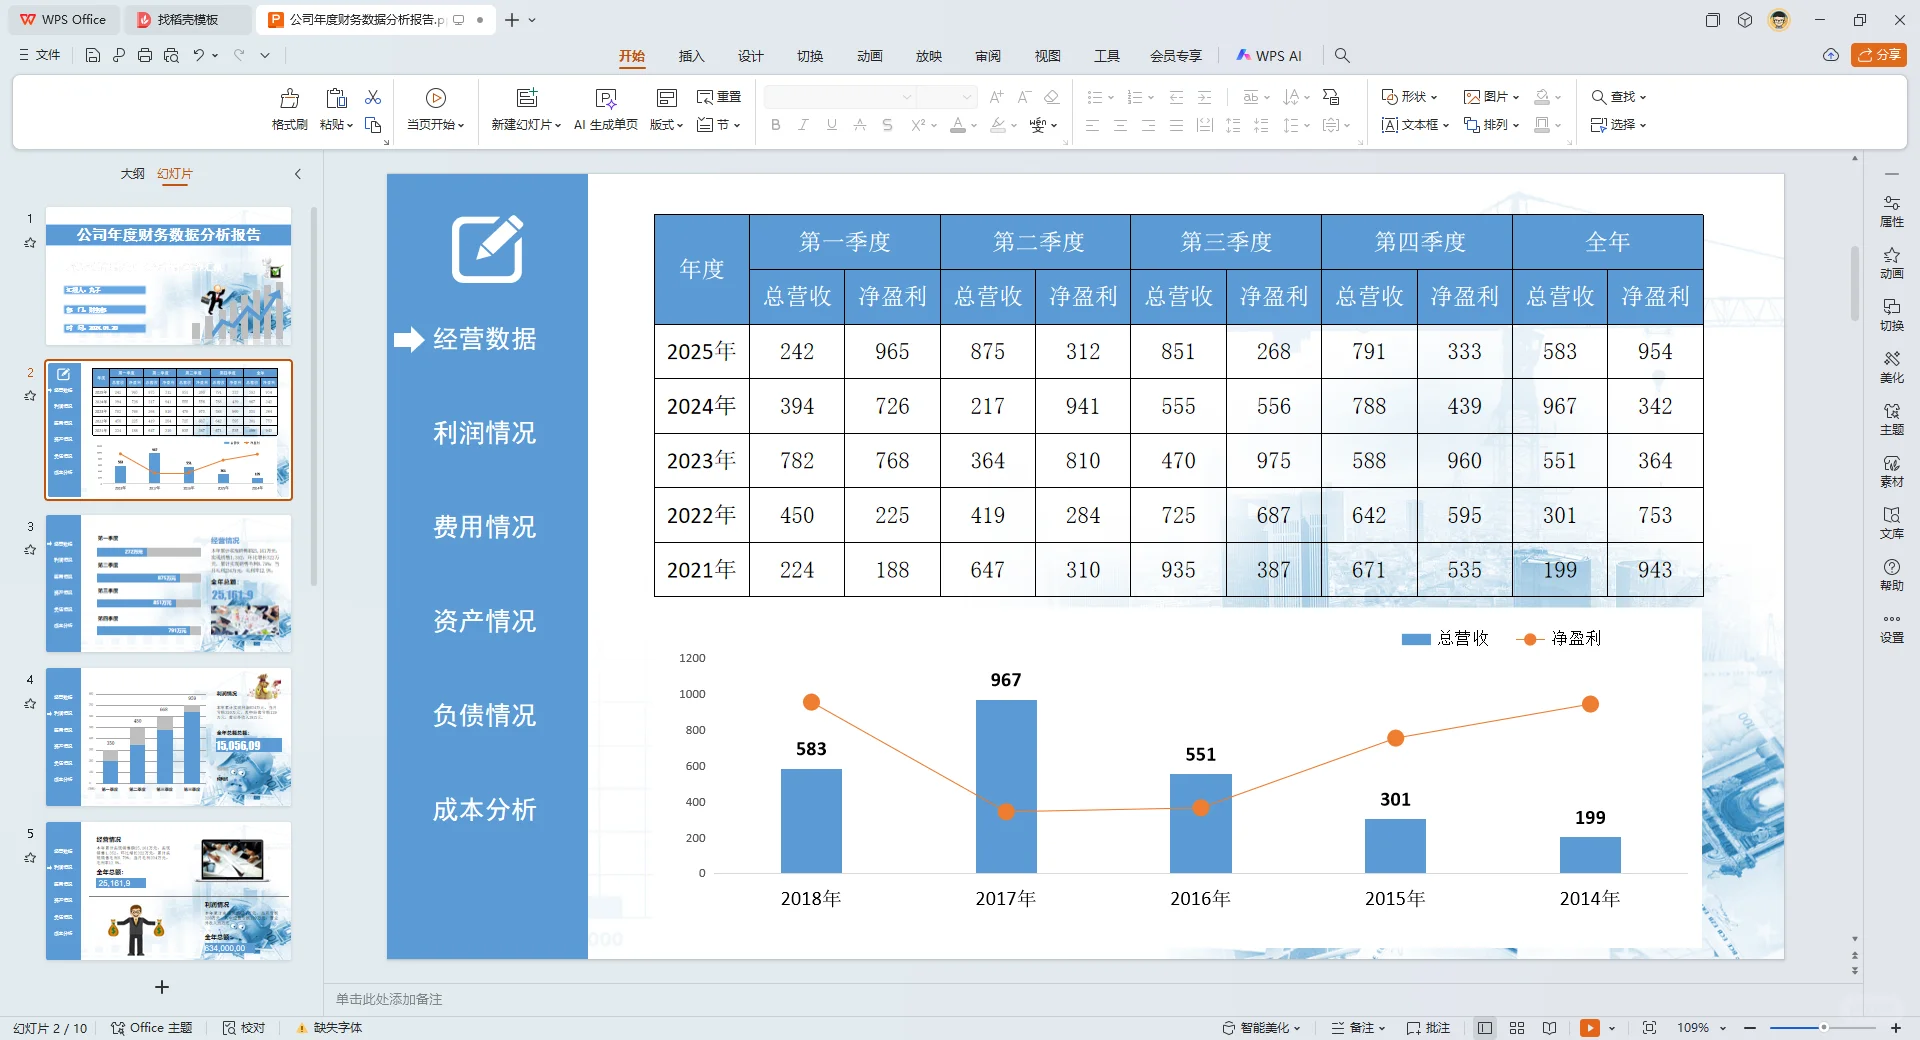Open the Properties (属性) side panel

pyautogui.click(x=1891, y=211)
